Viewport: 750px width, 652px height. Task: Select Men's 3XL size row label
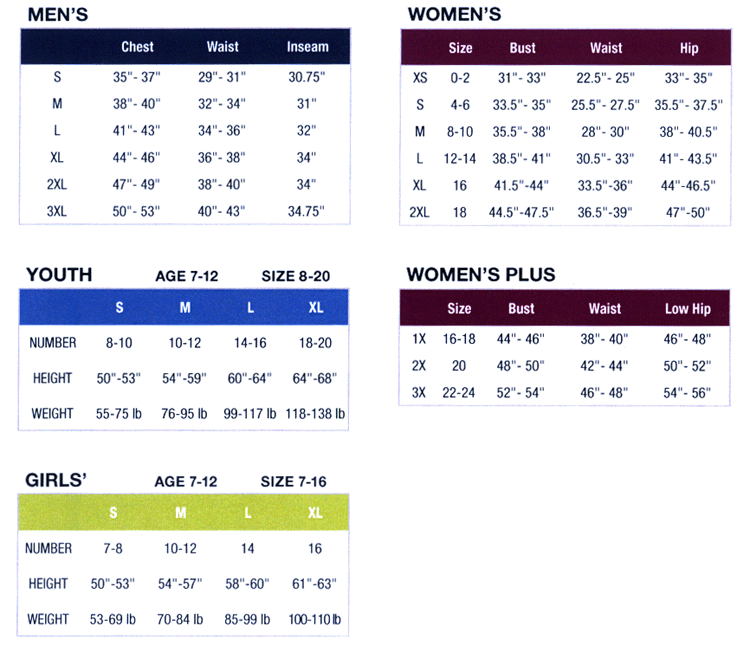point(56,211)
